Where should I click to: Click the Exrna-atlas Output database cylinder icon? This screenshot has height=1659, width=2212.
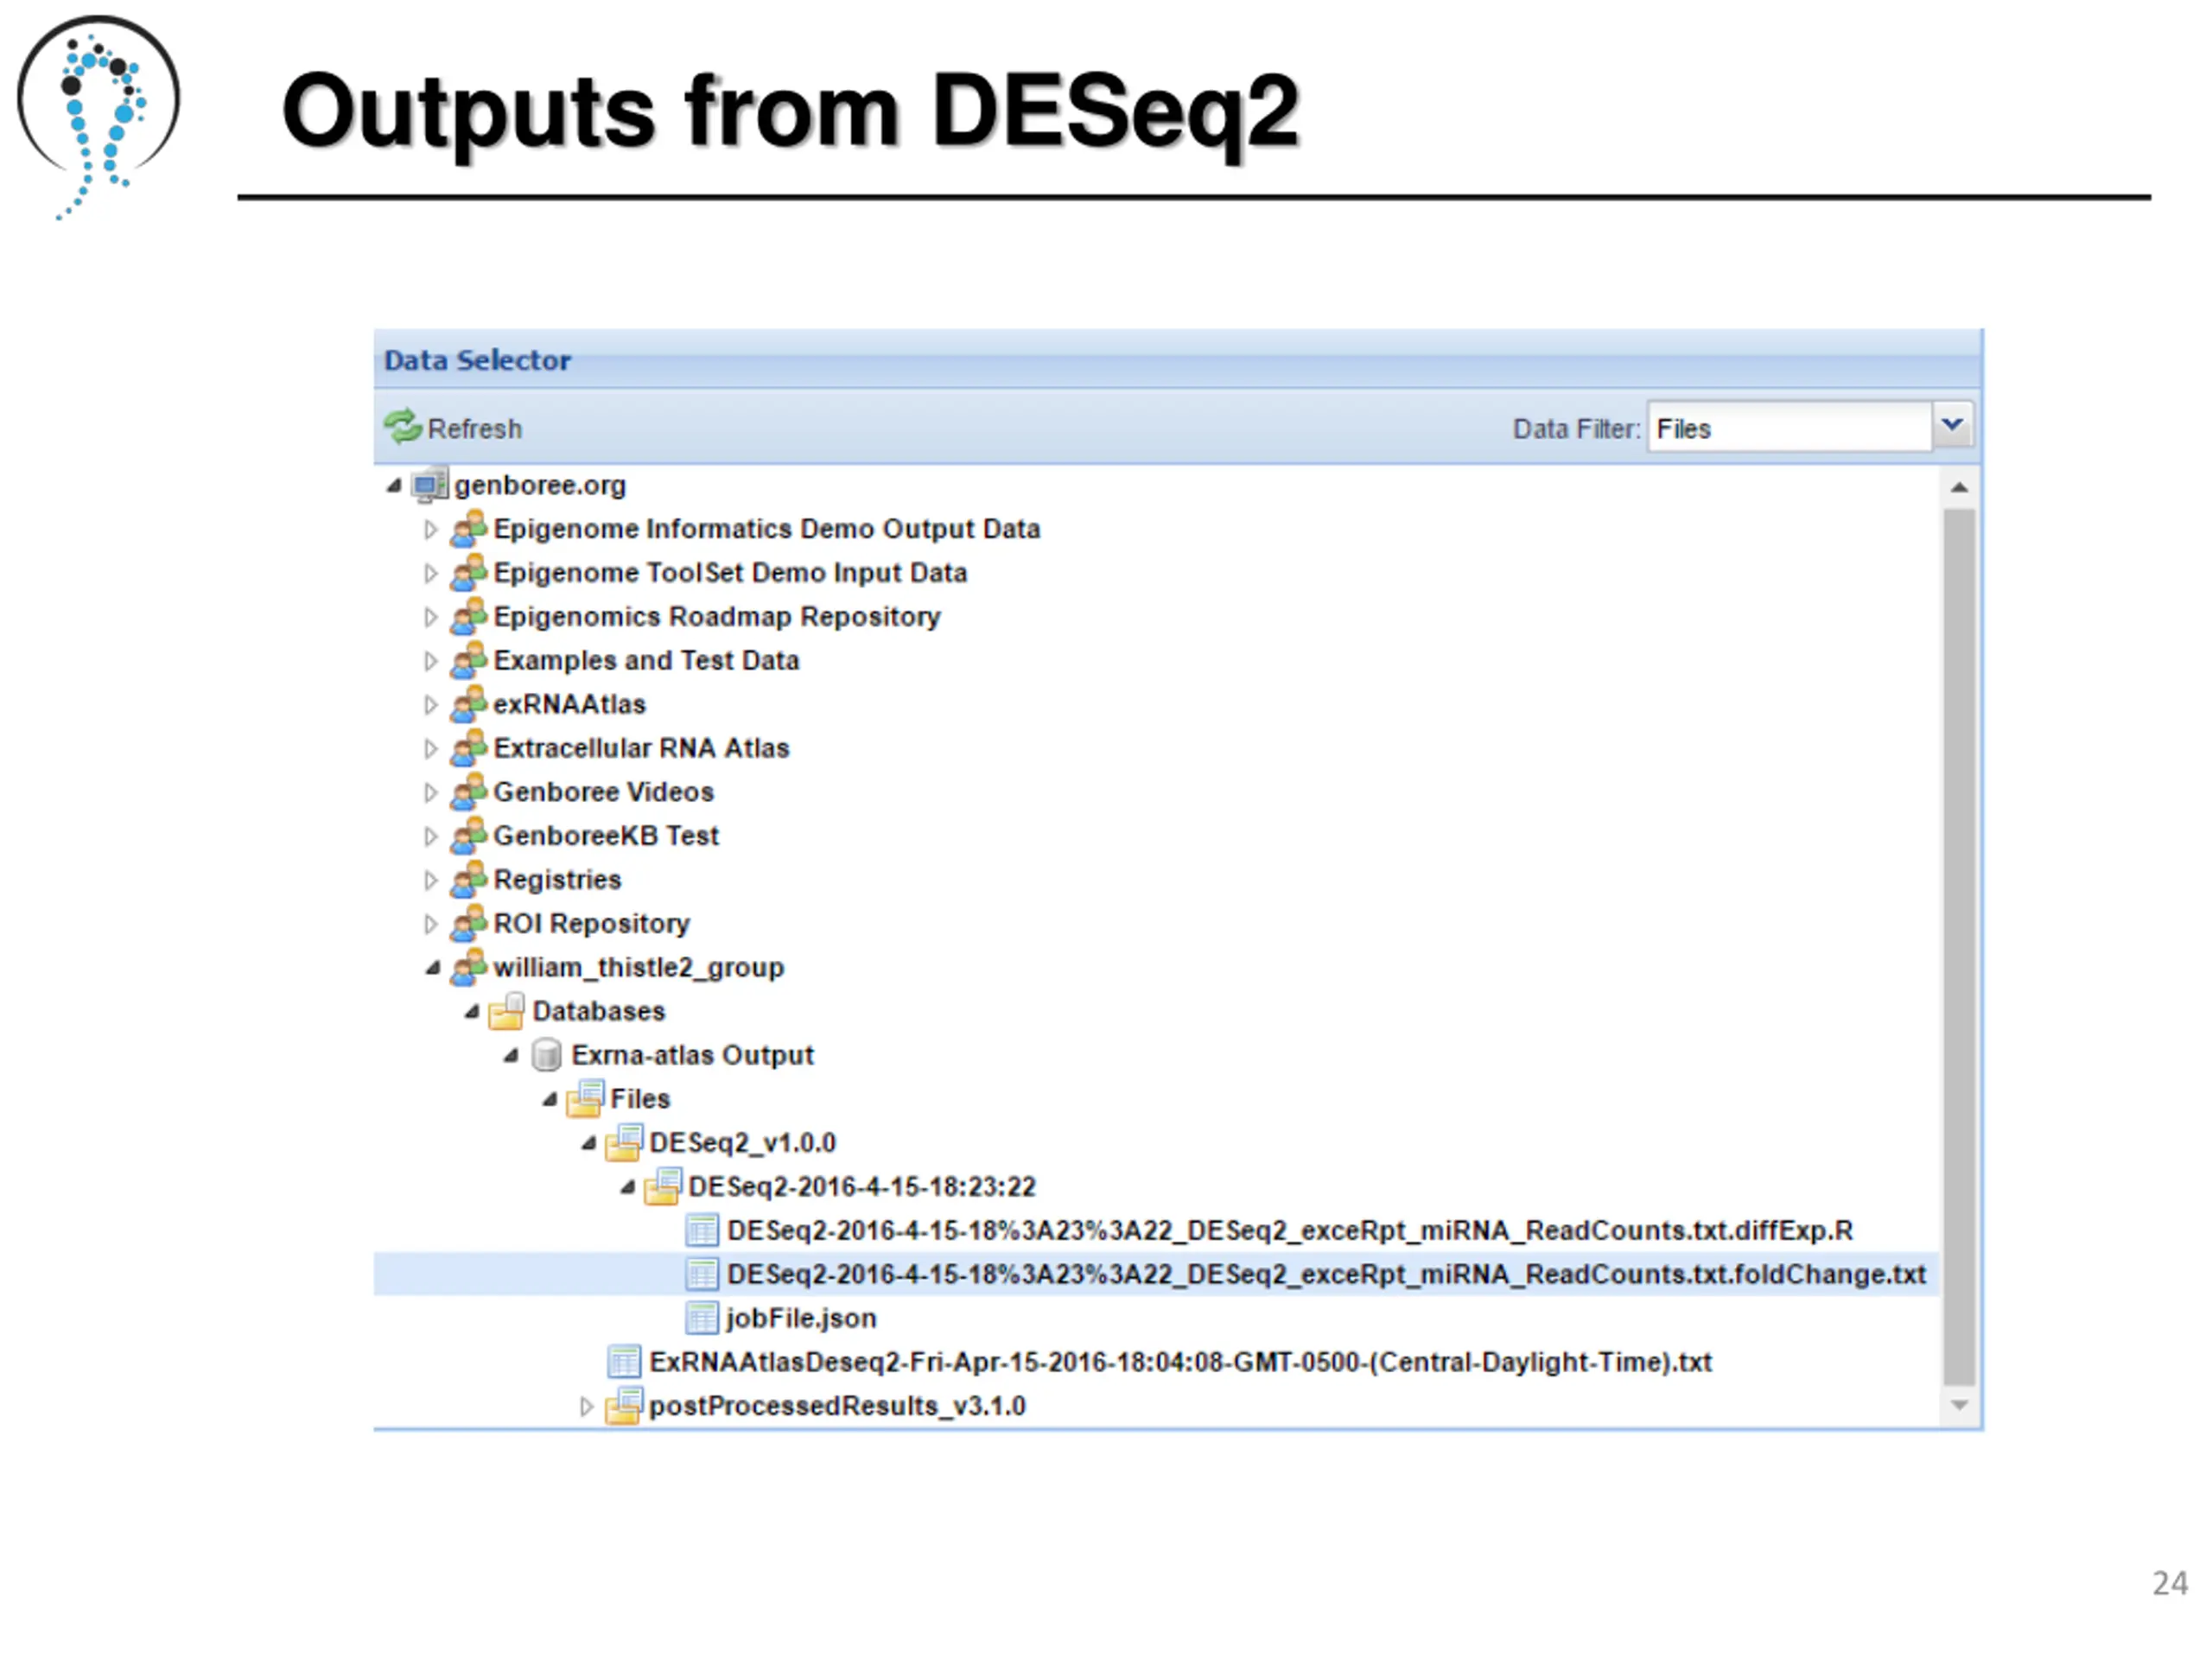(x=546, y=1055)
